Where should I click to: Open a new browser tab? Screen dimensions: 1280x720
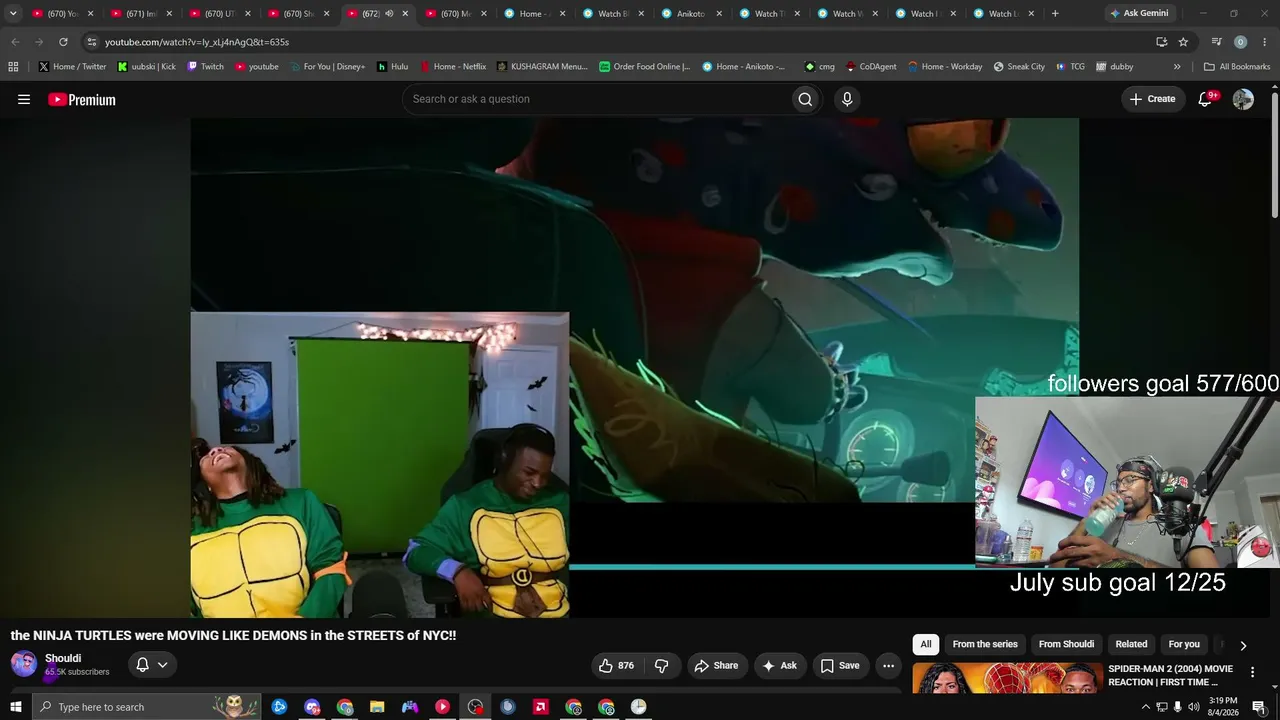click(x=1055, y=14)
